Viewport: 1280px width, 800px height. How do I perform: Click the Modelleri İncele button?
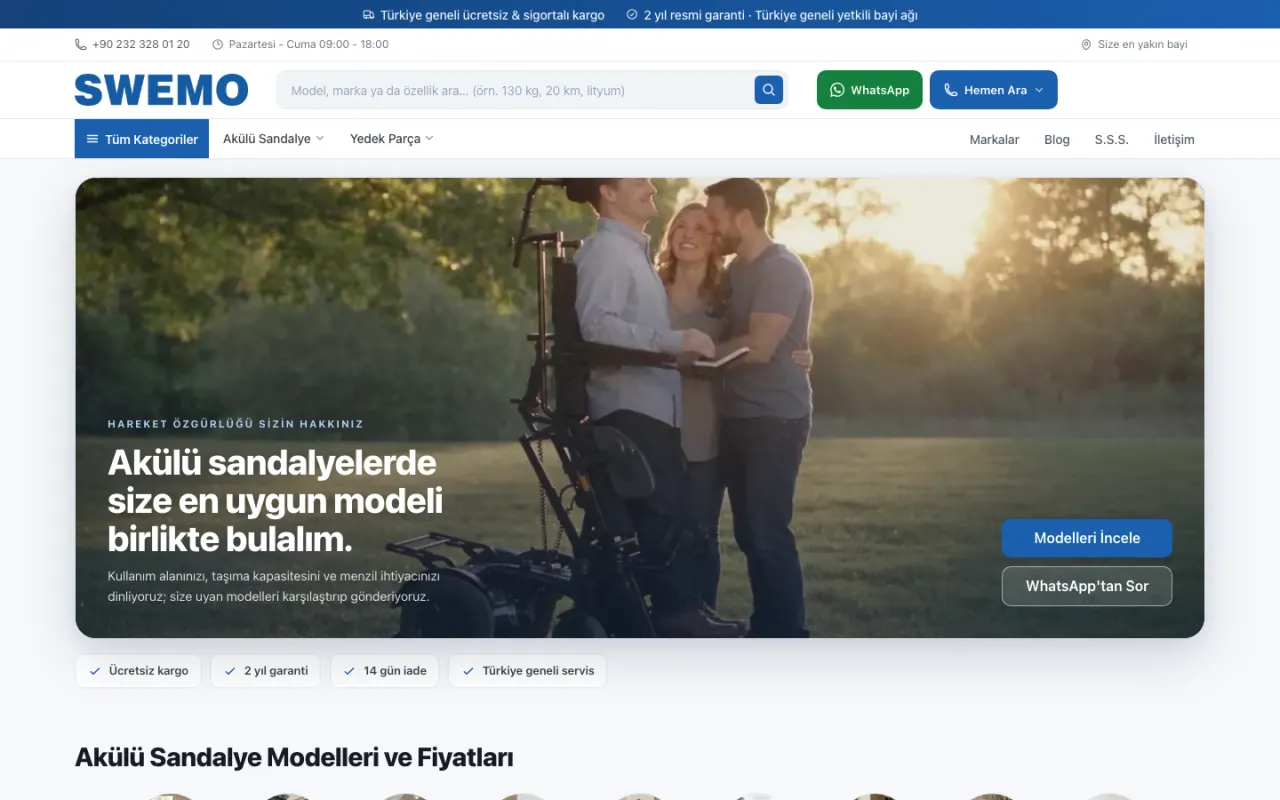1087,538
